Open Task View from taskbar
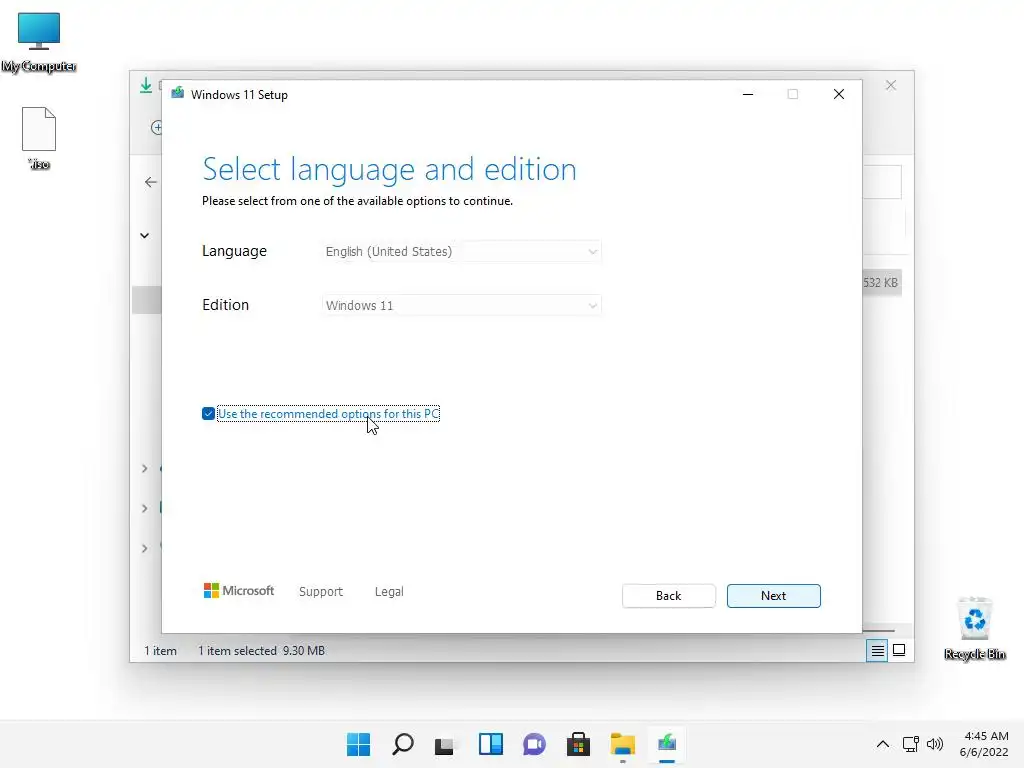This screenshot has width=1024, height=768. click(445, 744)
